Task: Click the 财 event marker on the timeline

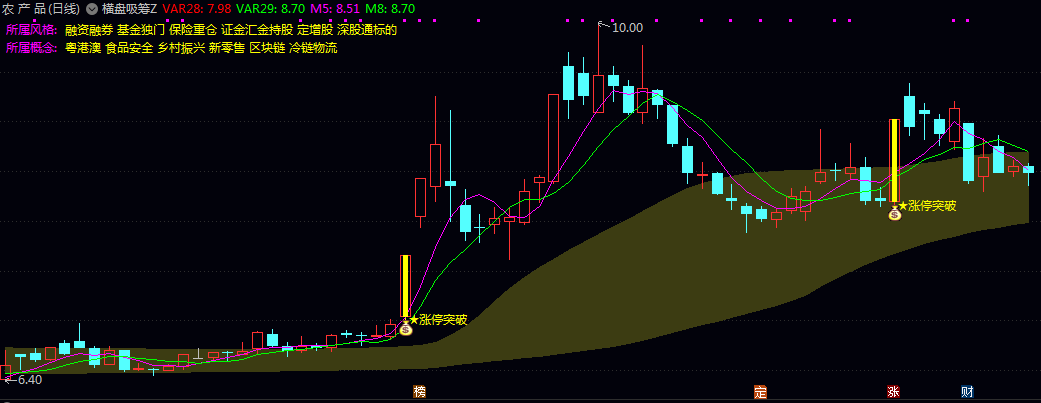Action: click(x=967, y=392)
